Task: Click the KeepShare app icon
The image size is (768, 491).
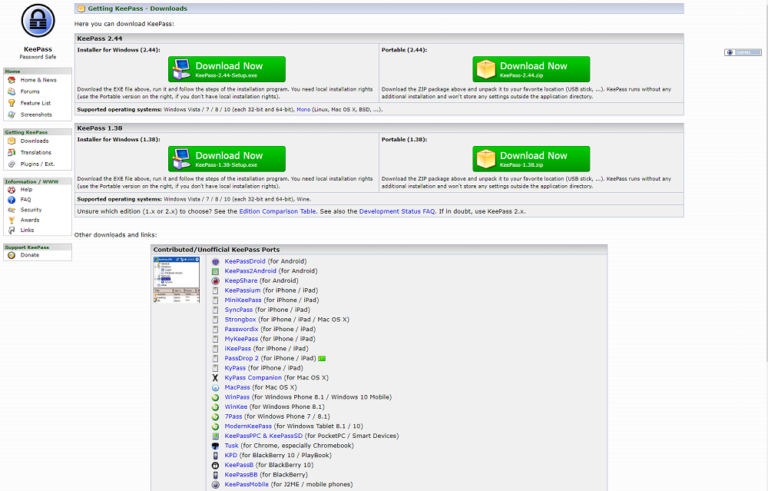Action: tap(215, 281)
